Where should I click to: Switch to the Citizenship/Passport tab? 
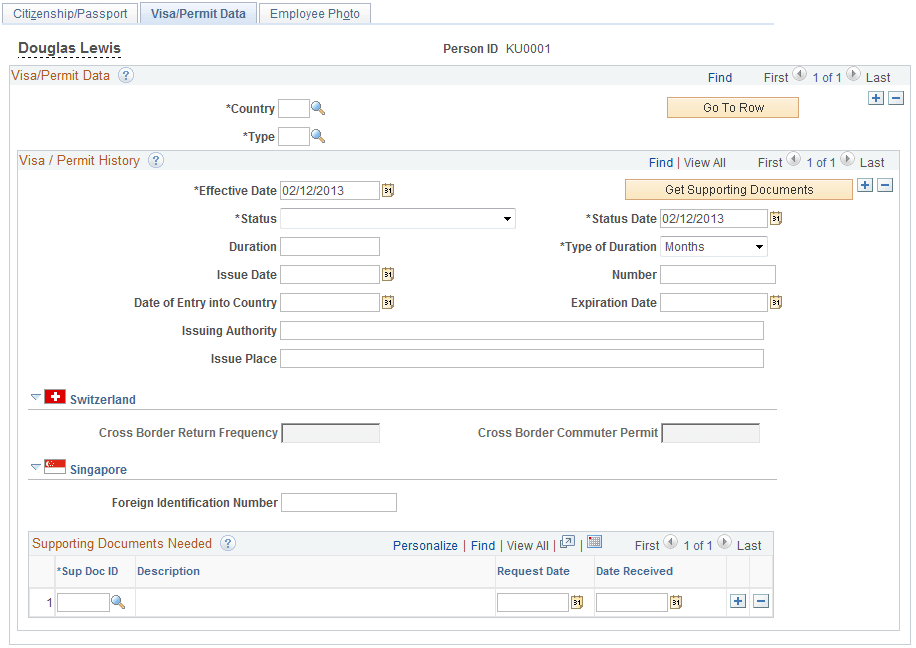pos(69,13)
